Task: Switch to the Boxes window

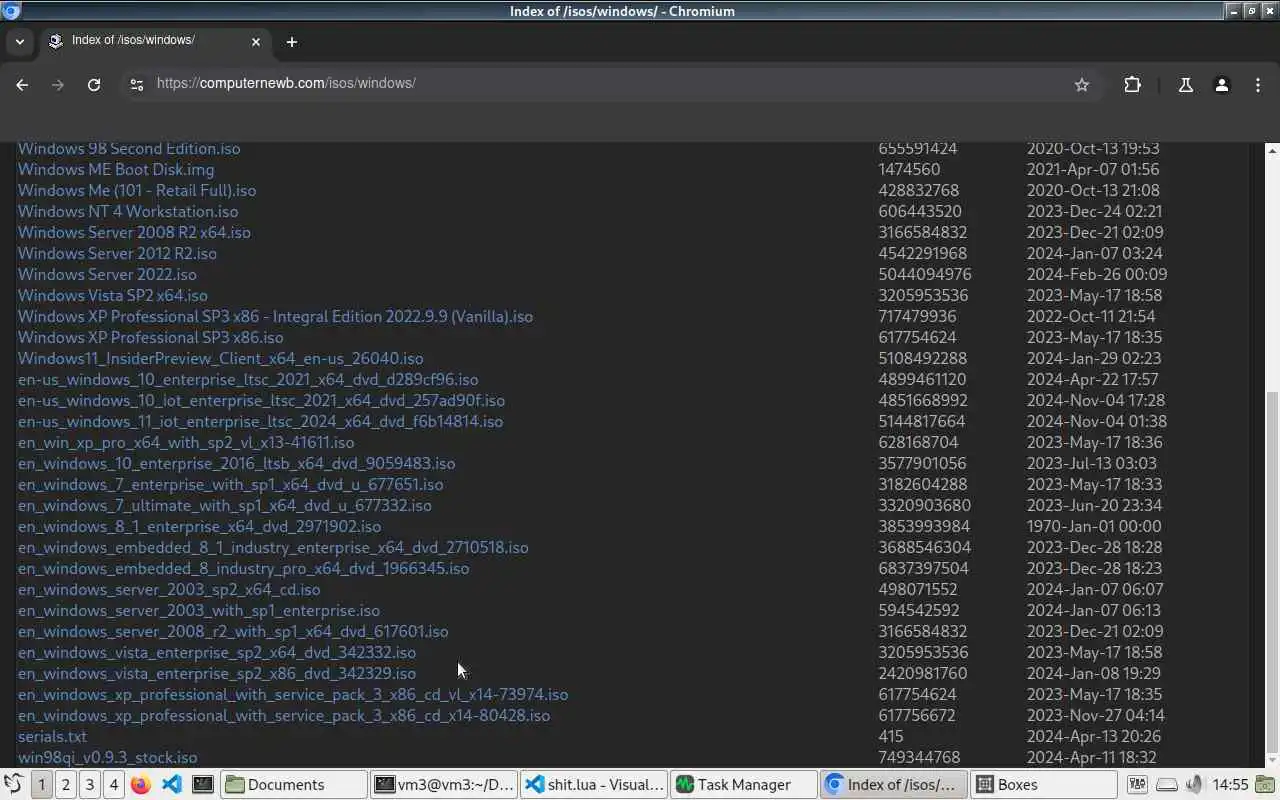Action: tap(1043, 785)
